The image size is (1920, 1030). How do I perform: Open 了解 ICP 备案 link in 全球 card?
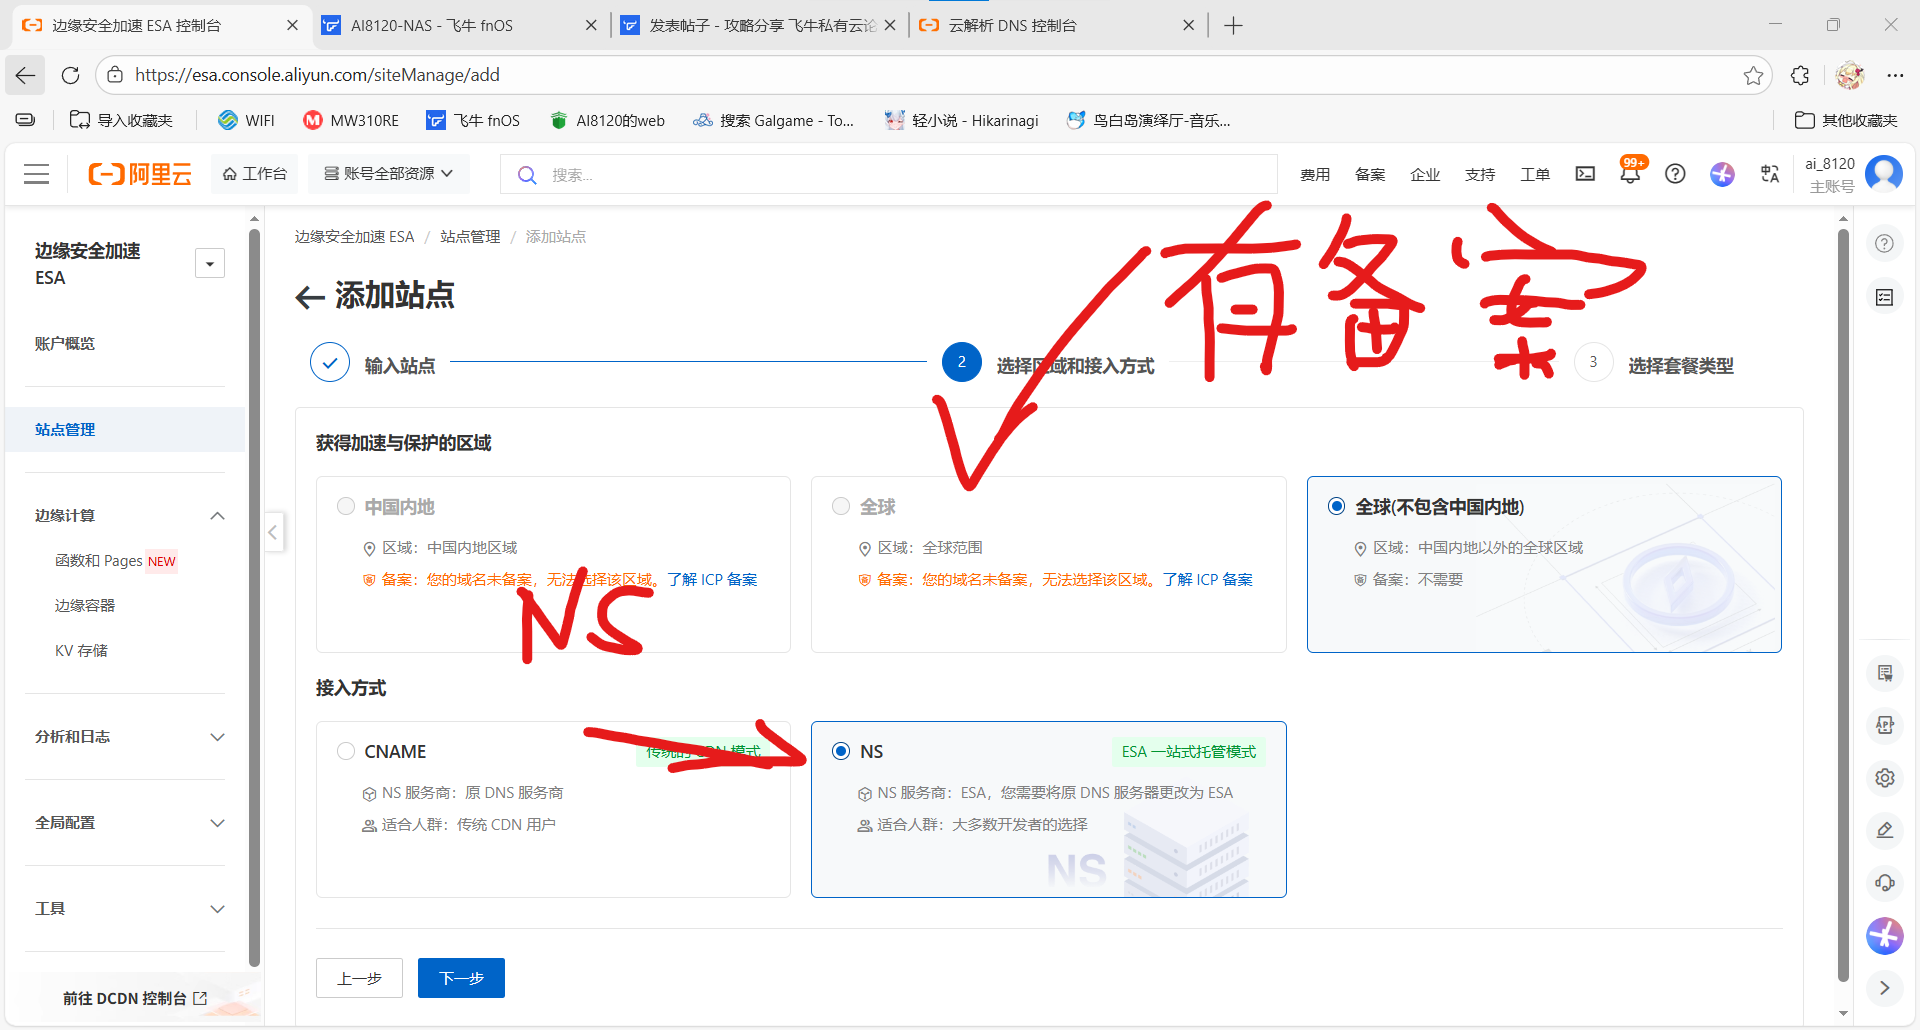point(1208,580)
